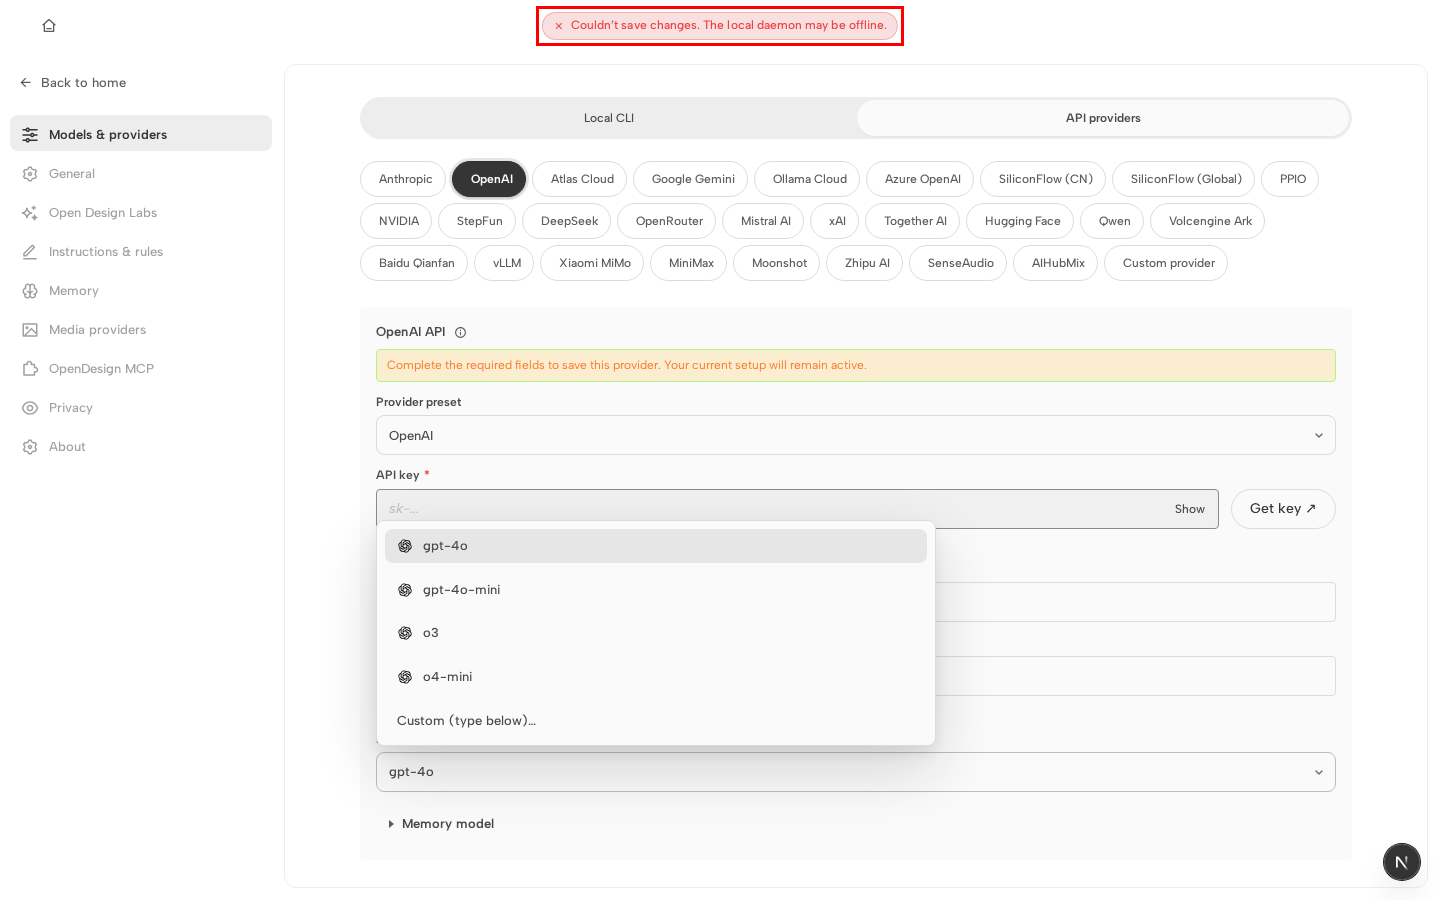Select the Atlas Cloud provider chip
Screen dimensions: 1440x900
(x=582, y=179)
